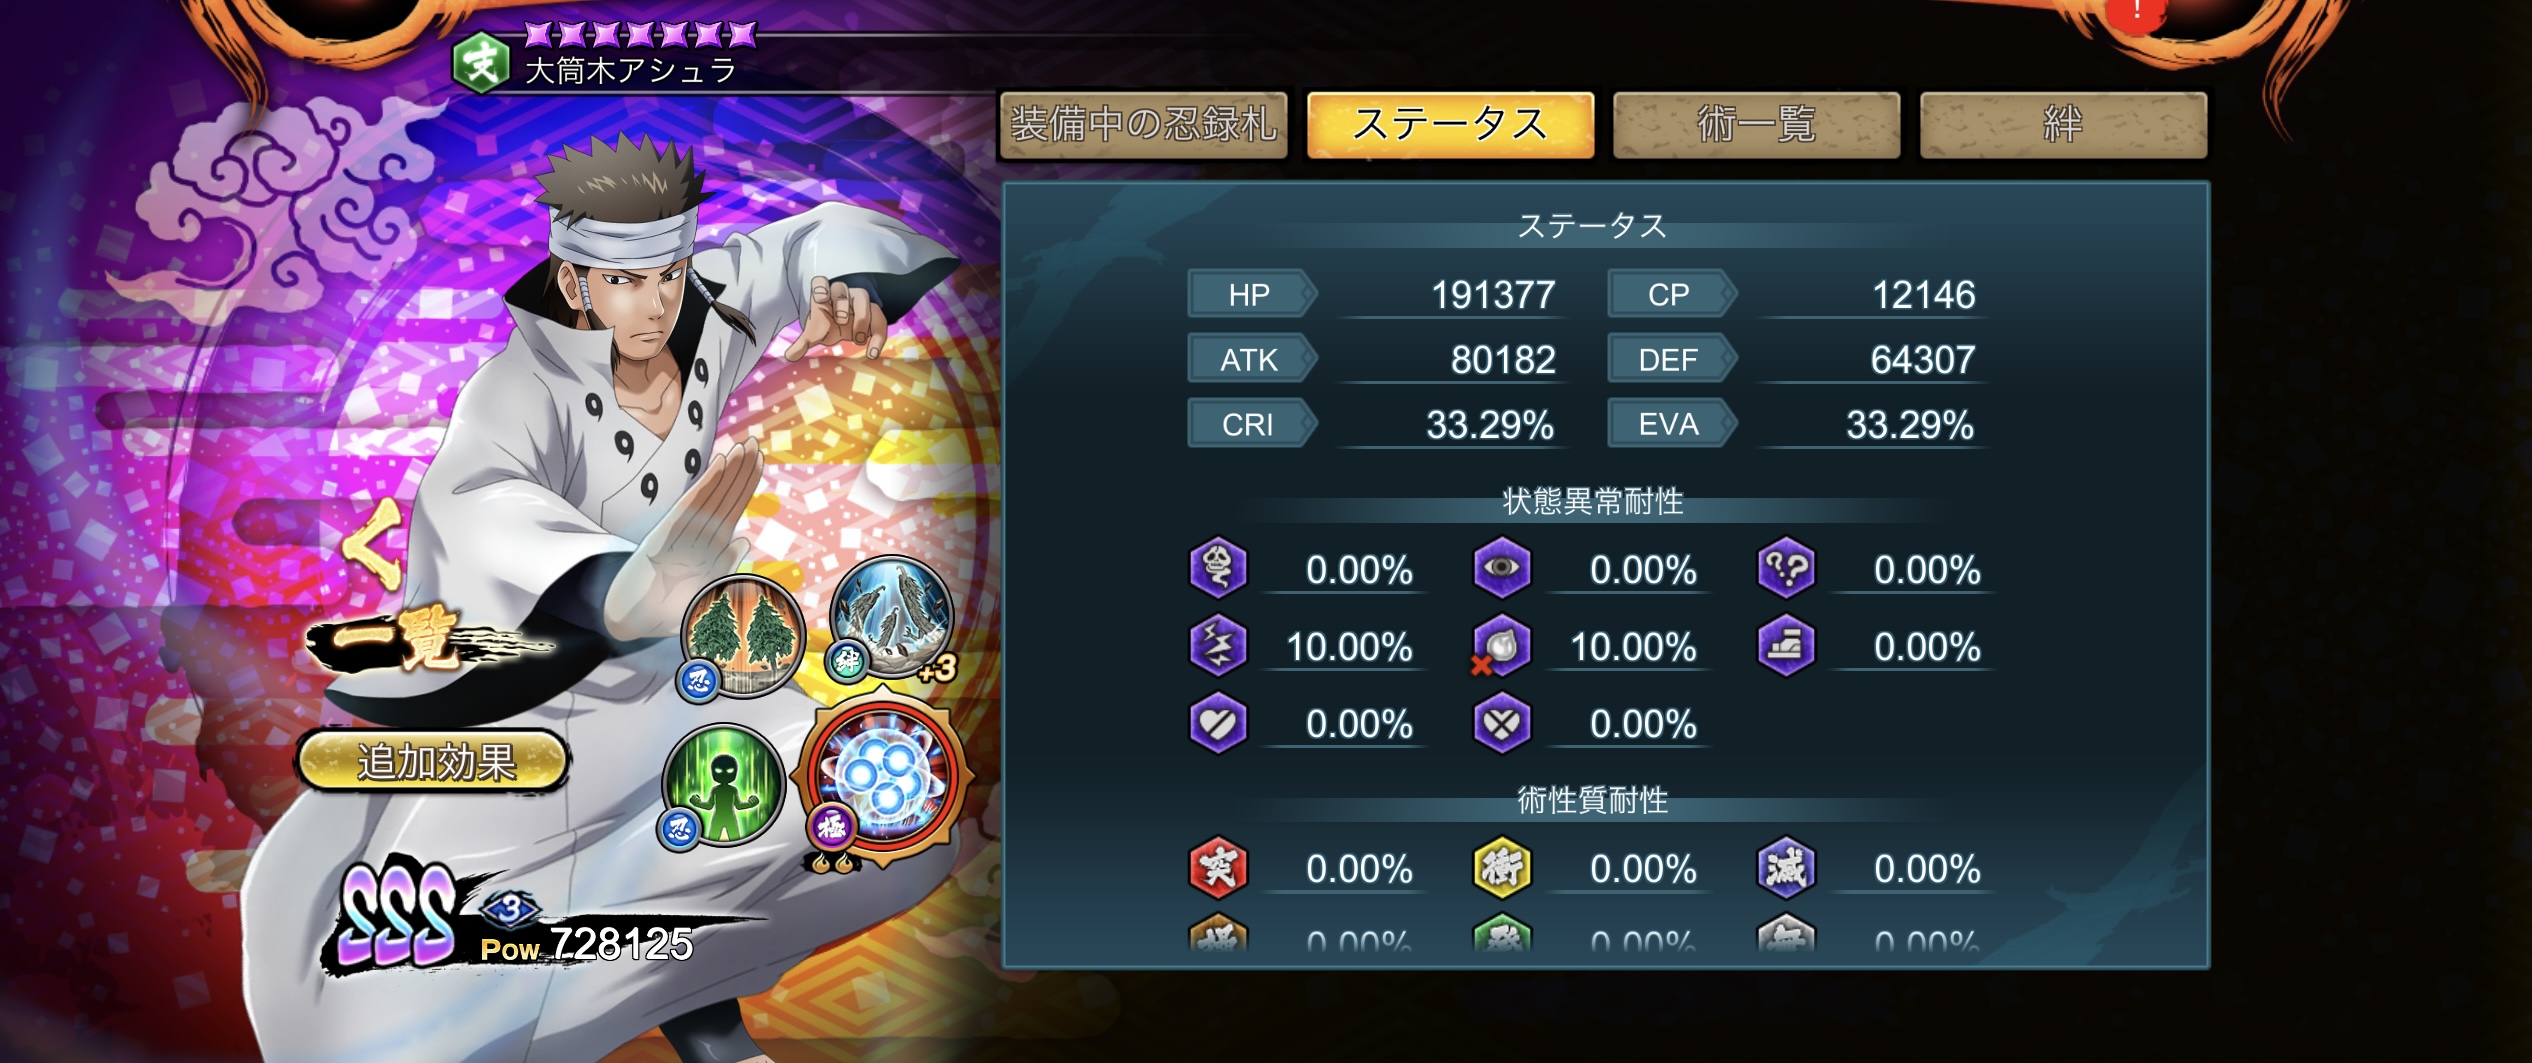Image resolution: width=2532 pixels, height=1063 pixels.
Task: Select the blue orbs ultimate jutsu icon
Action: click(882, 778)
